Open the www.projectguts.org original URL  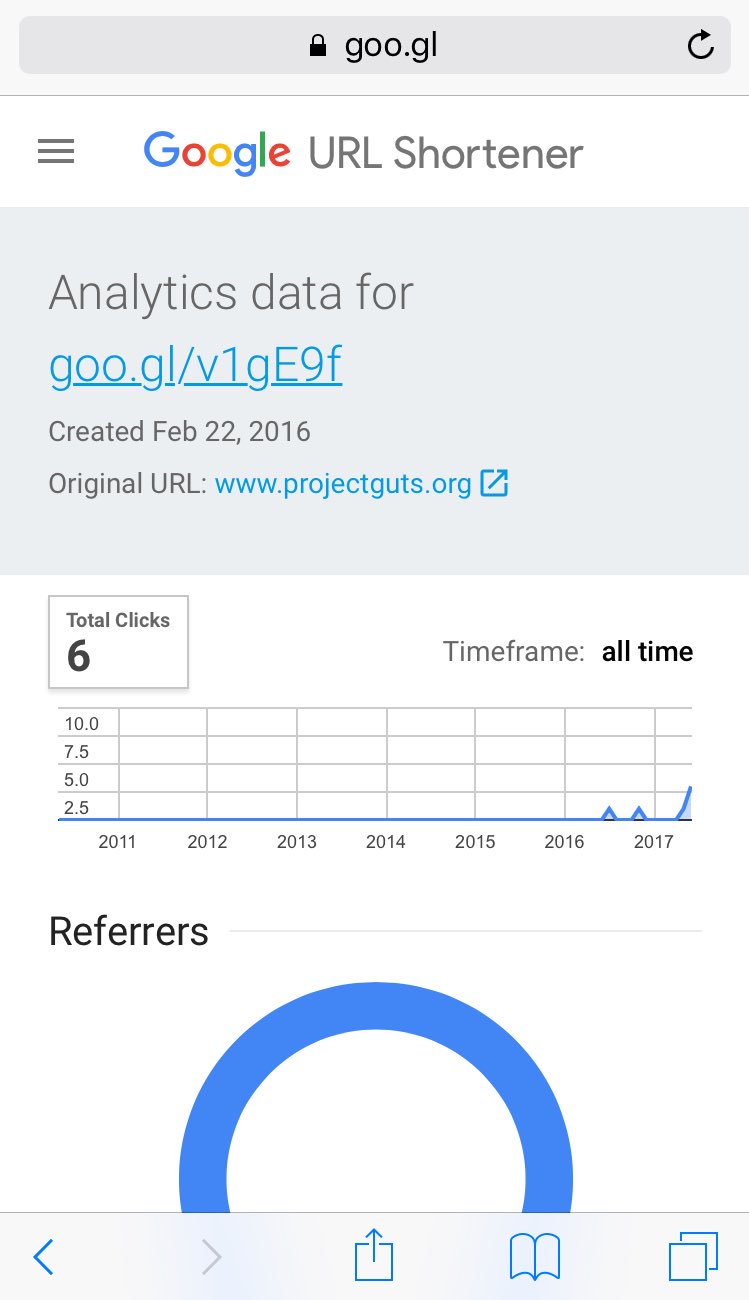(x=343, y=484)
